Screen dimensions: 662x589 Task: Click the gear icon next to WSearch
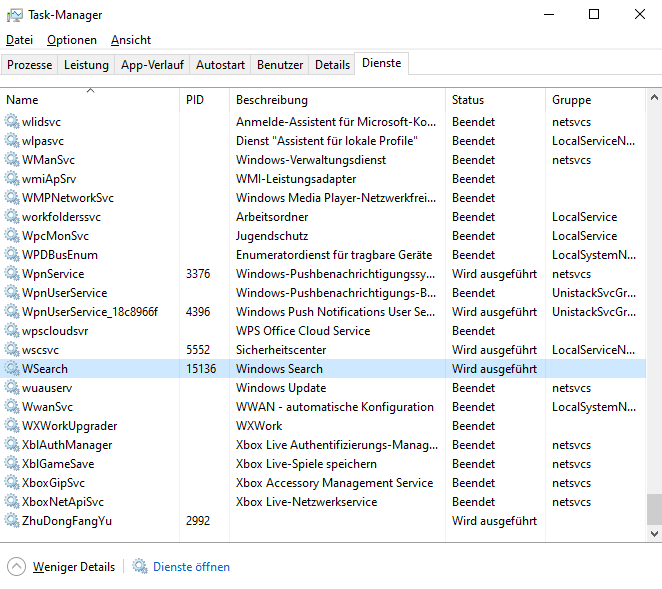point(12,369)
